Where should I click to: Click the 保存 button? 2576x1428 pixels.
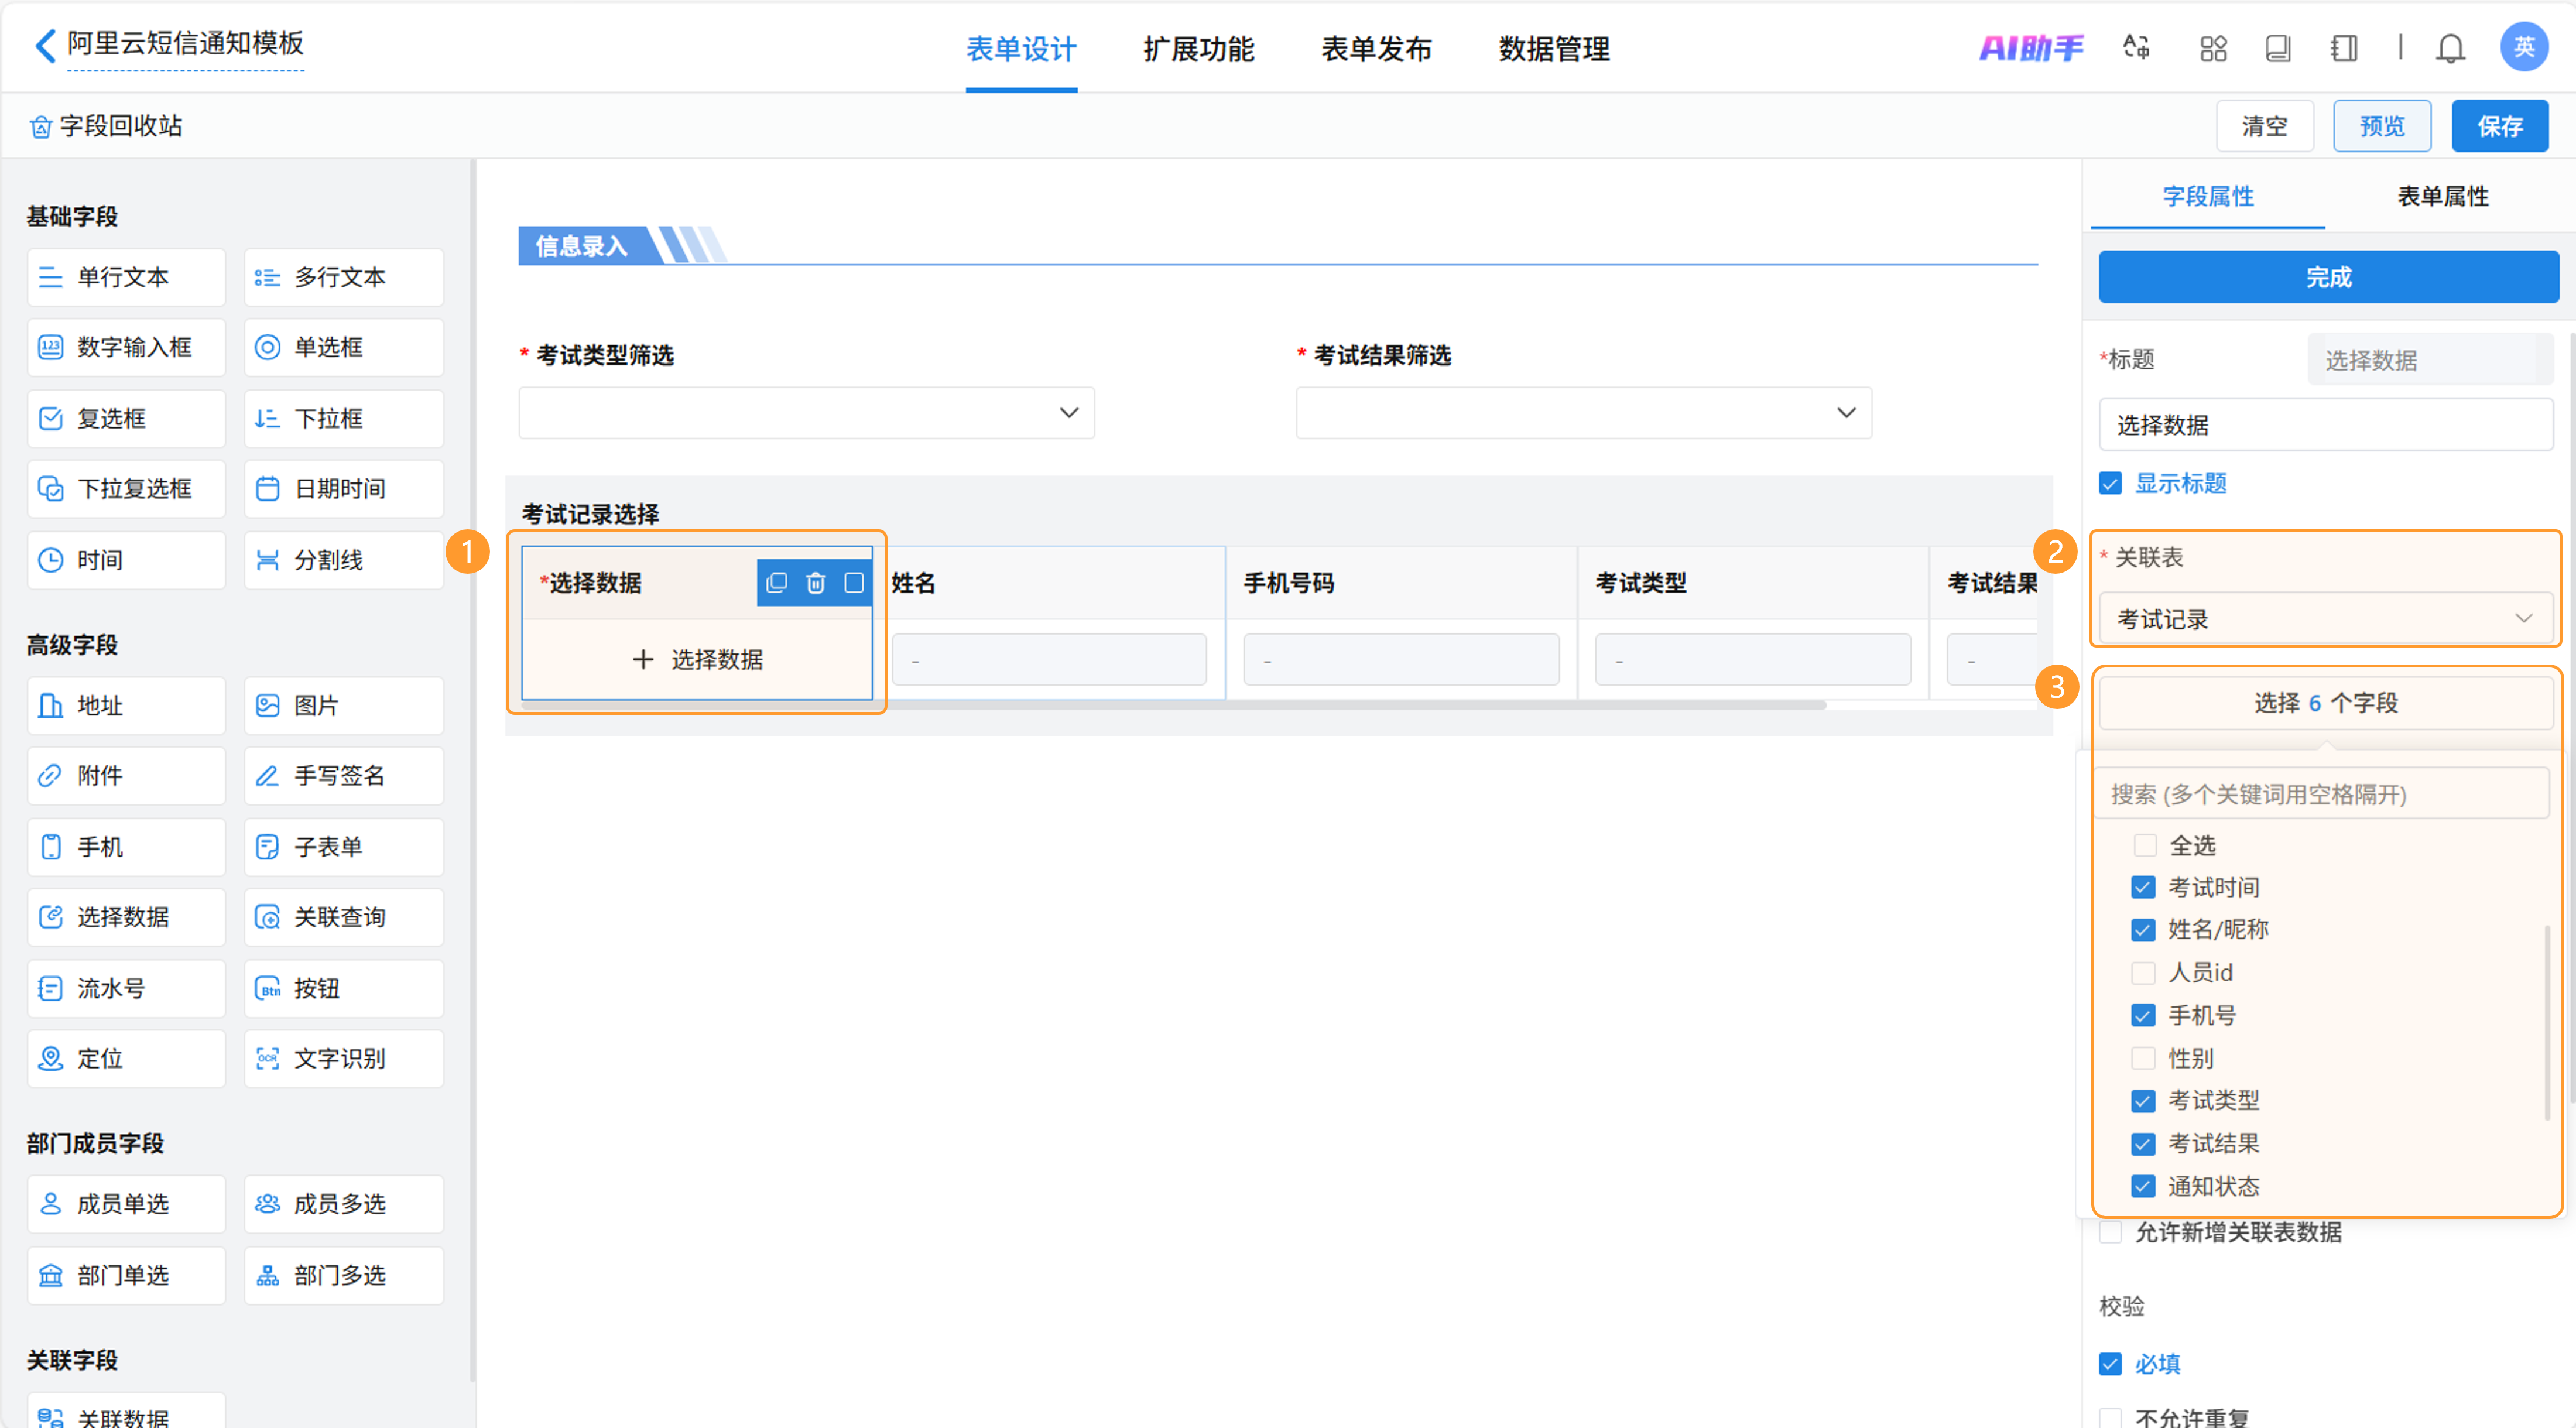click(2499, 126)
